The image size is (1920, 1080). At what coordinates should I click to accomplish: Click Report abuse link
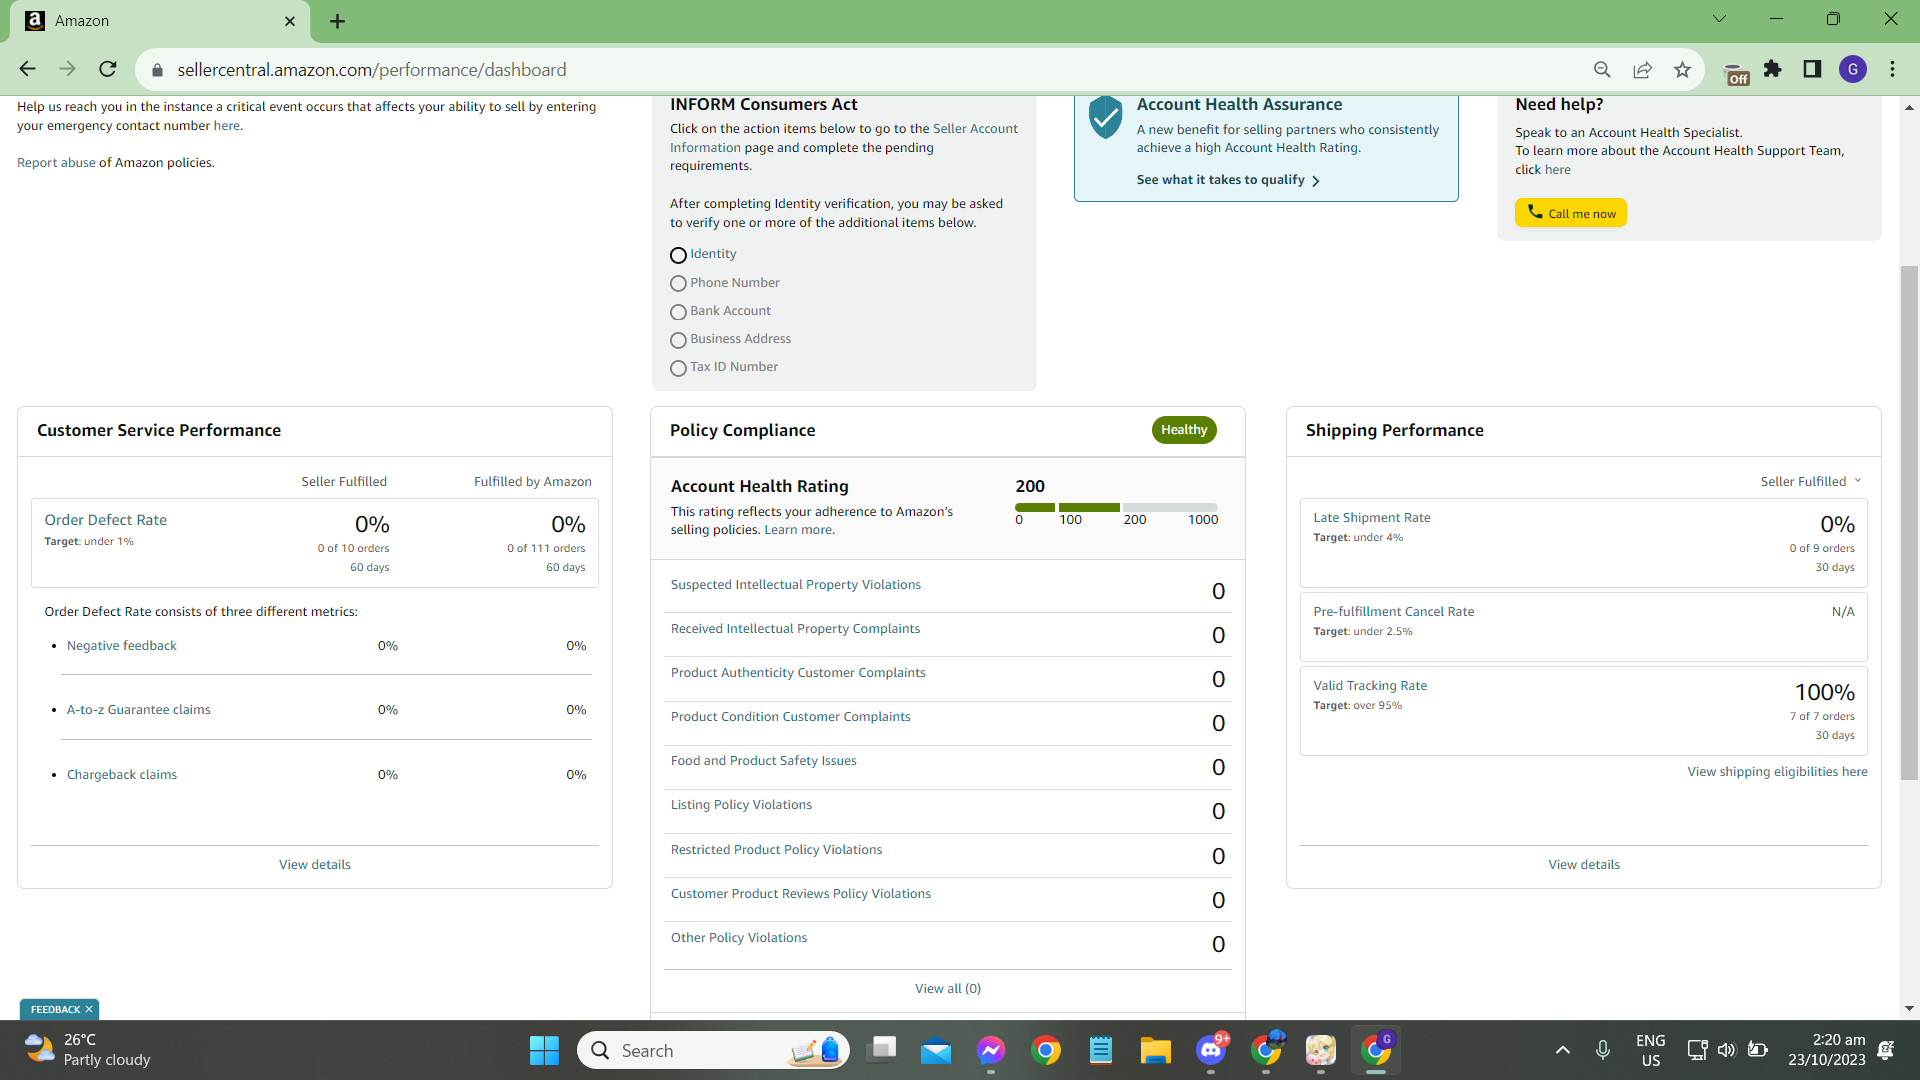coord(56,163)
